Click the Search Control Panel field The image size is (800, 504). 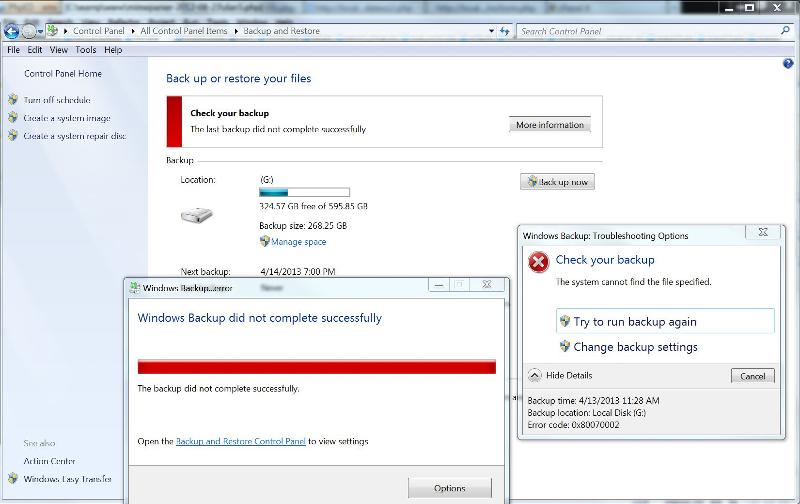(648, 31)
